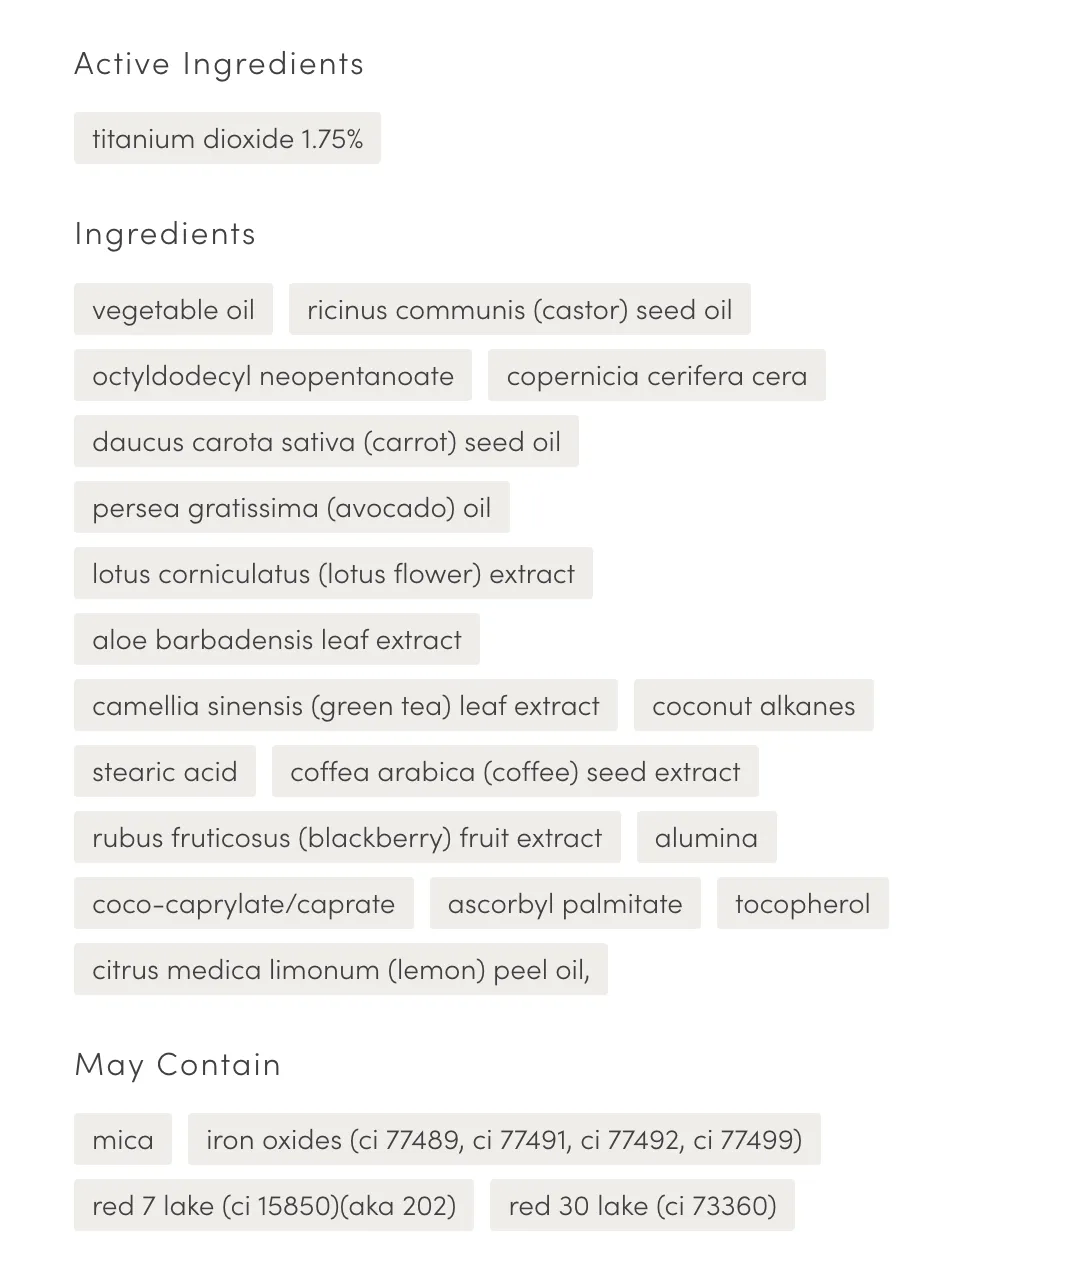The height and width of the screenshot is (1272, 1092).
Task: Click the titanium dioxide 1.75% tag
Action: click(x=227, y=138)
